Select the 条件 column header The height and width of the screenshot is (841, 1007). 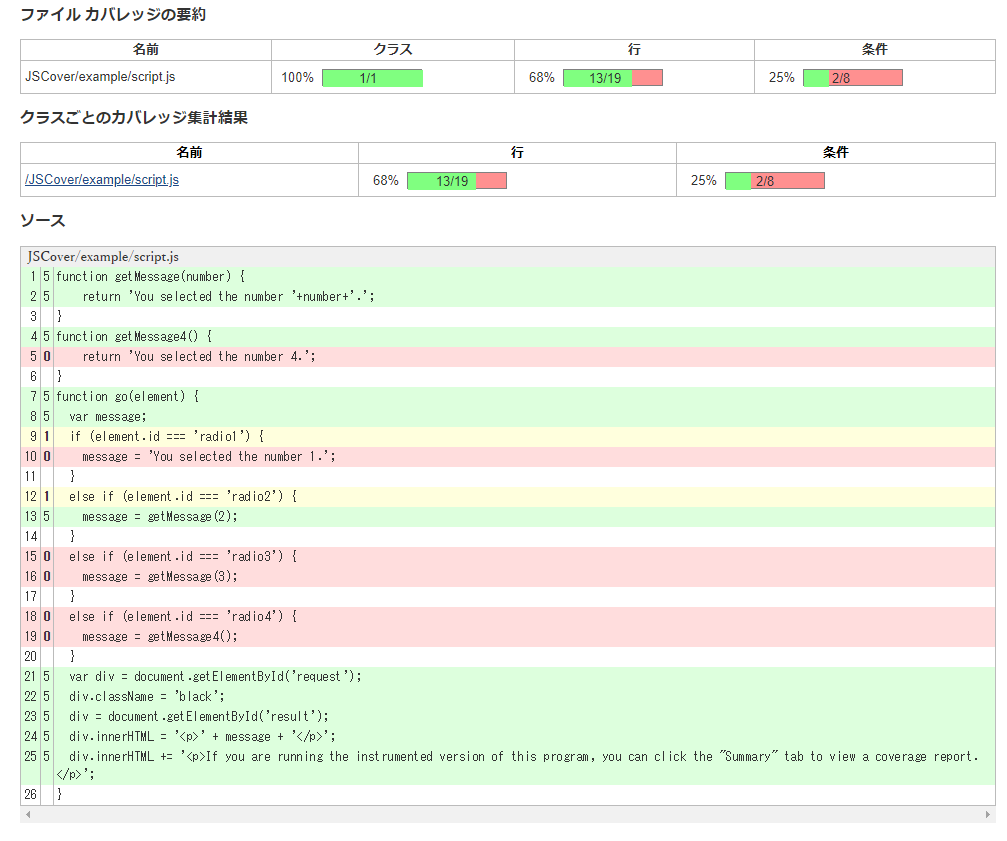(x=875, y=49)
